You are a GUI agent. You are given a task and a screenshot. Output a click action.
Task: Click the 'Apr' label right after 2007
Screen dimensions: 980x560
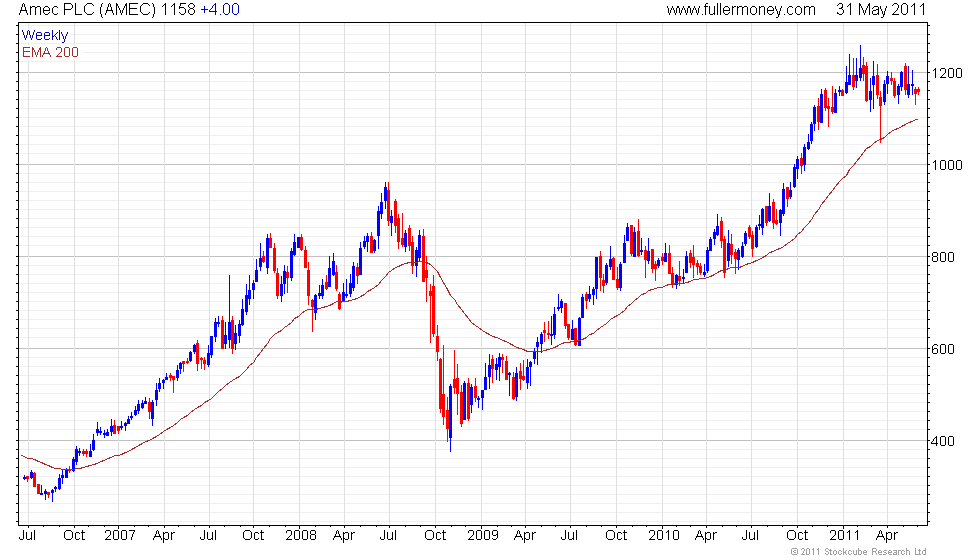164,536
